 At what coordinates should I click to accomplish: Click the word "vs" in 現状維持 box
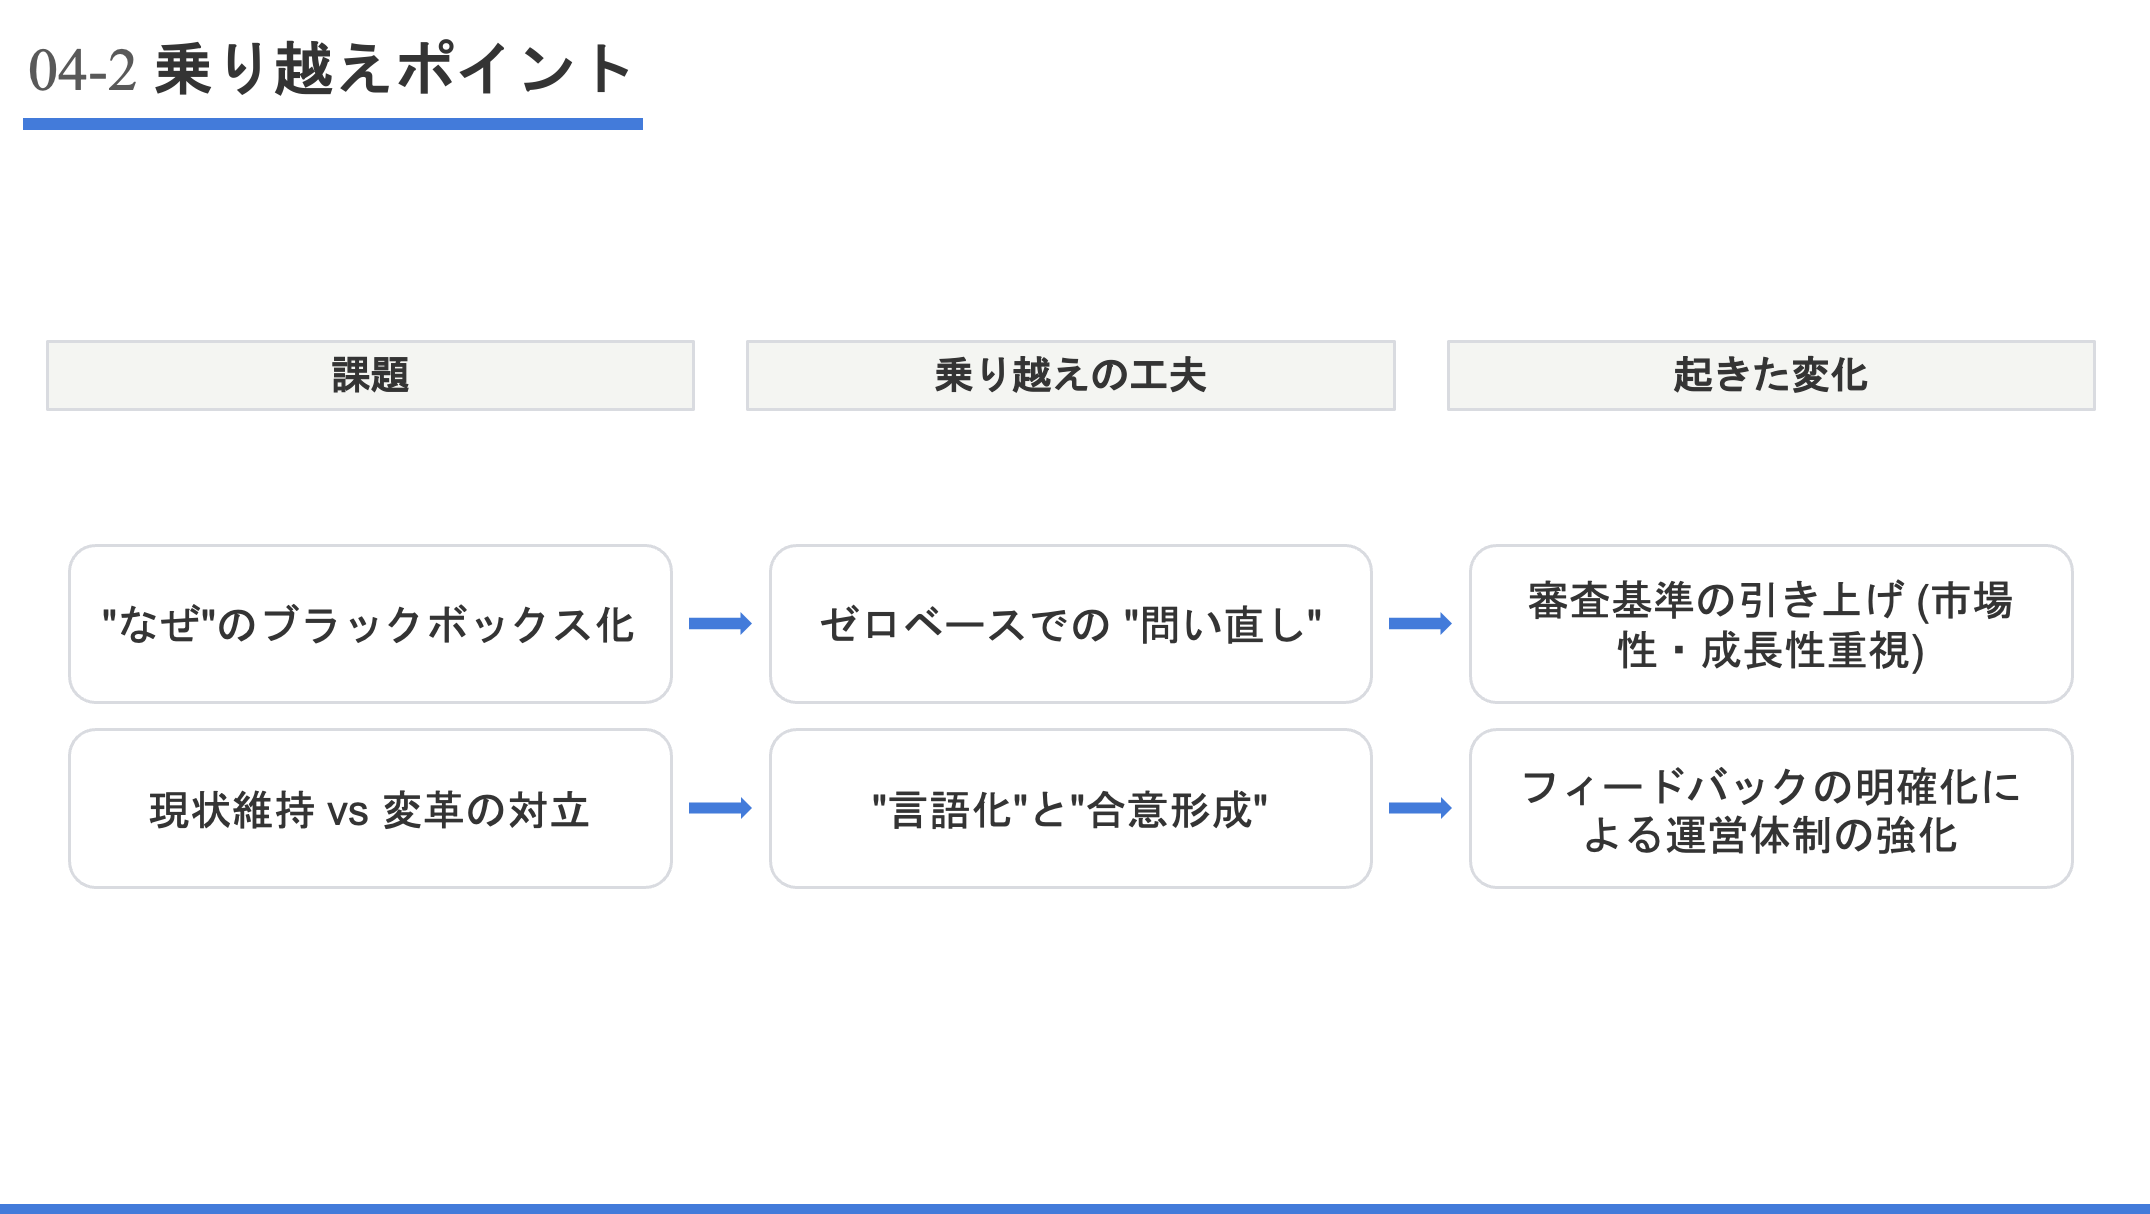(x=348, y=811)
